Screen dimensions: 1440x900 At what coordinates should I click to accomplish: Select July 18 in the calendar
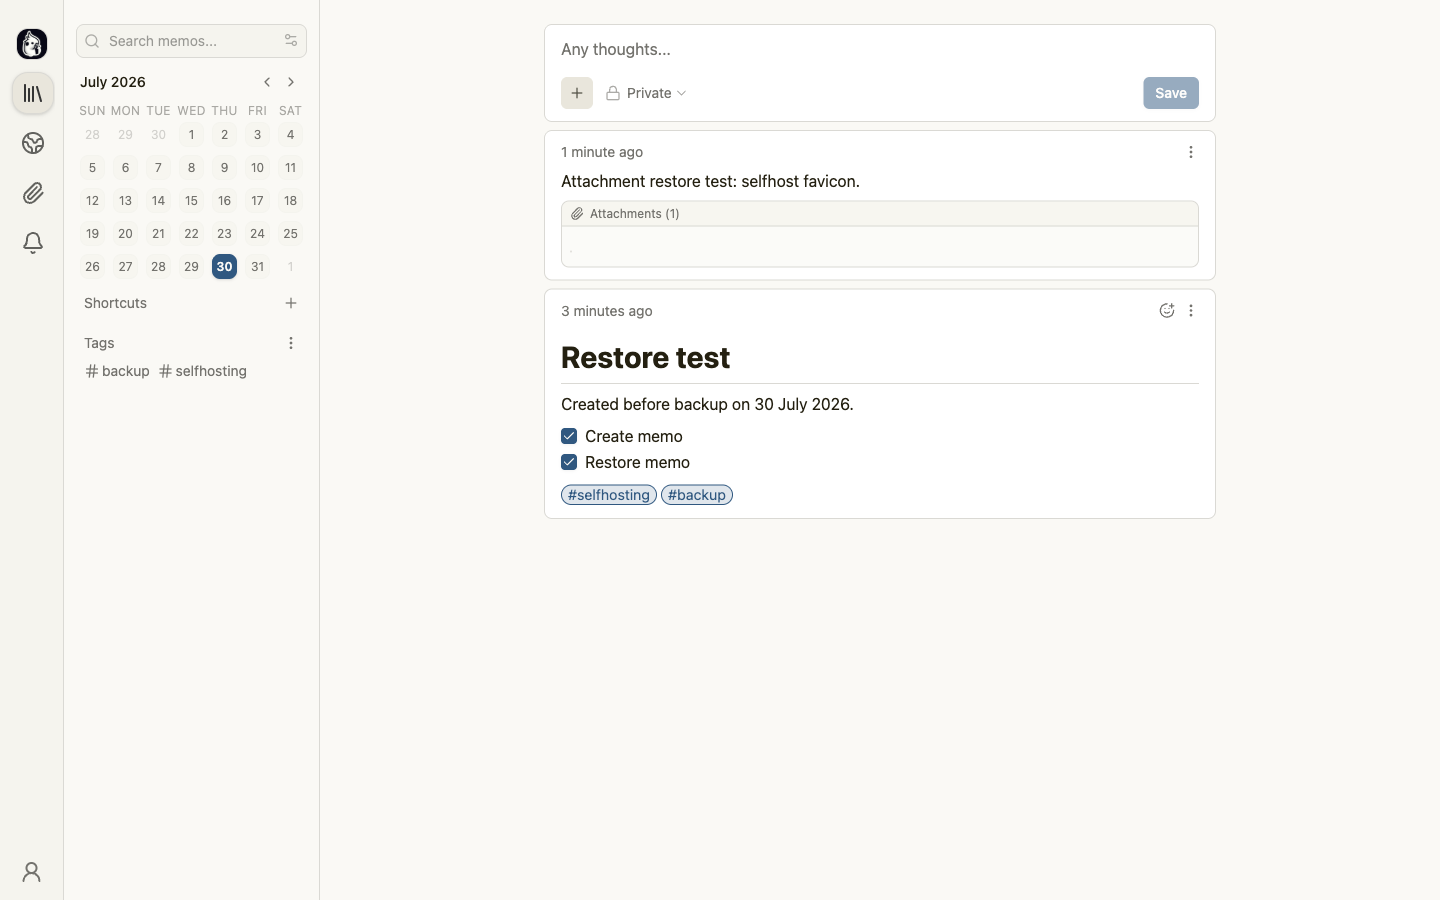pos(290,201)
